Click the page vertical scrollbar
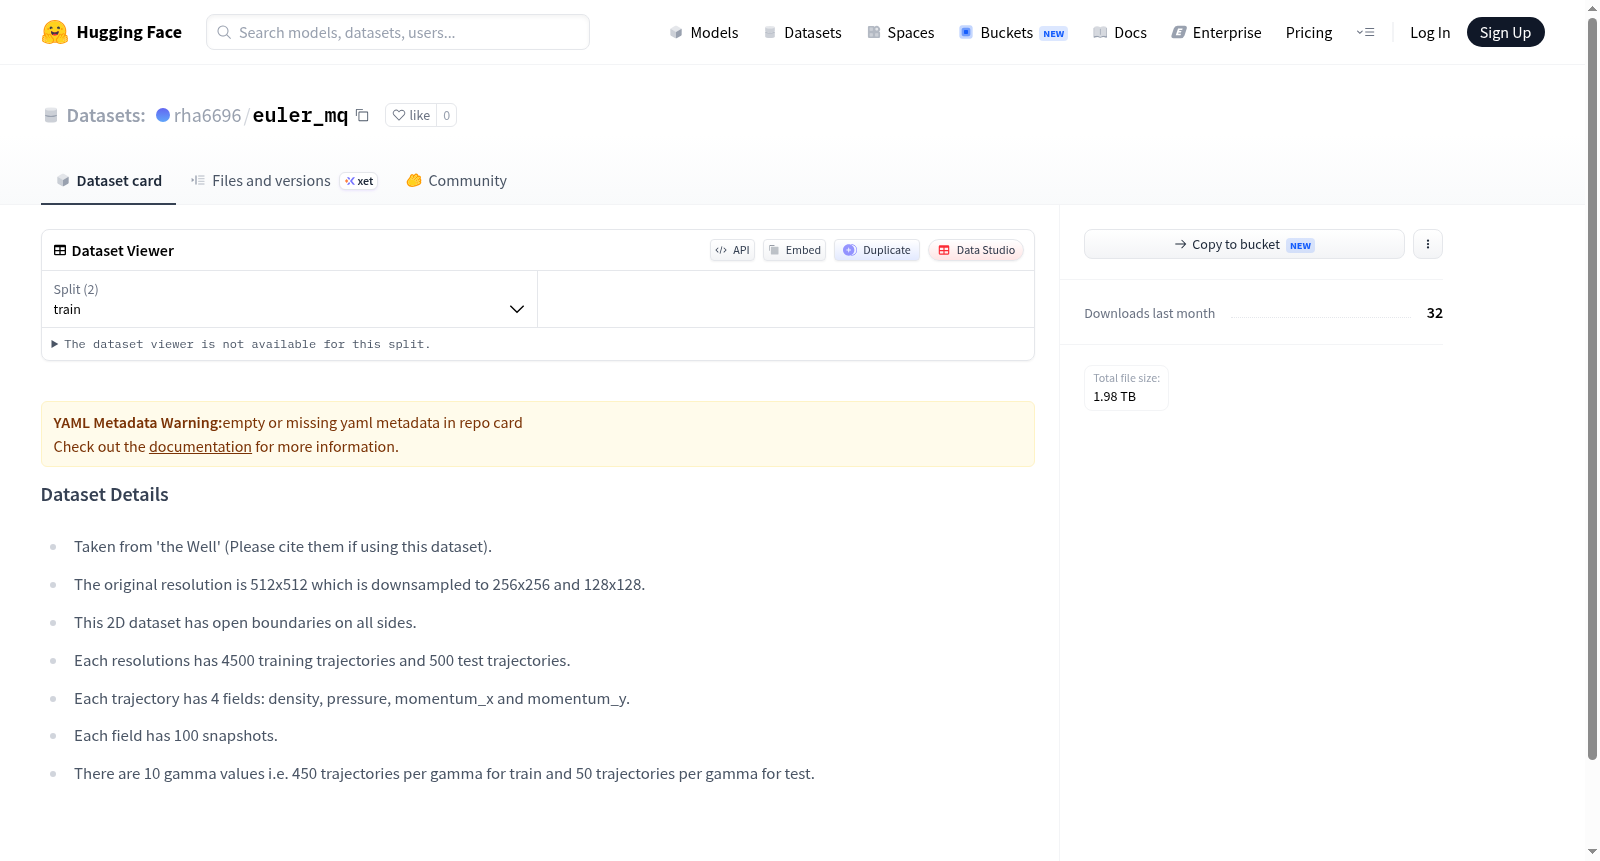 click(x=1592, y=390)
